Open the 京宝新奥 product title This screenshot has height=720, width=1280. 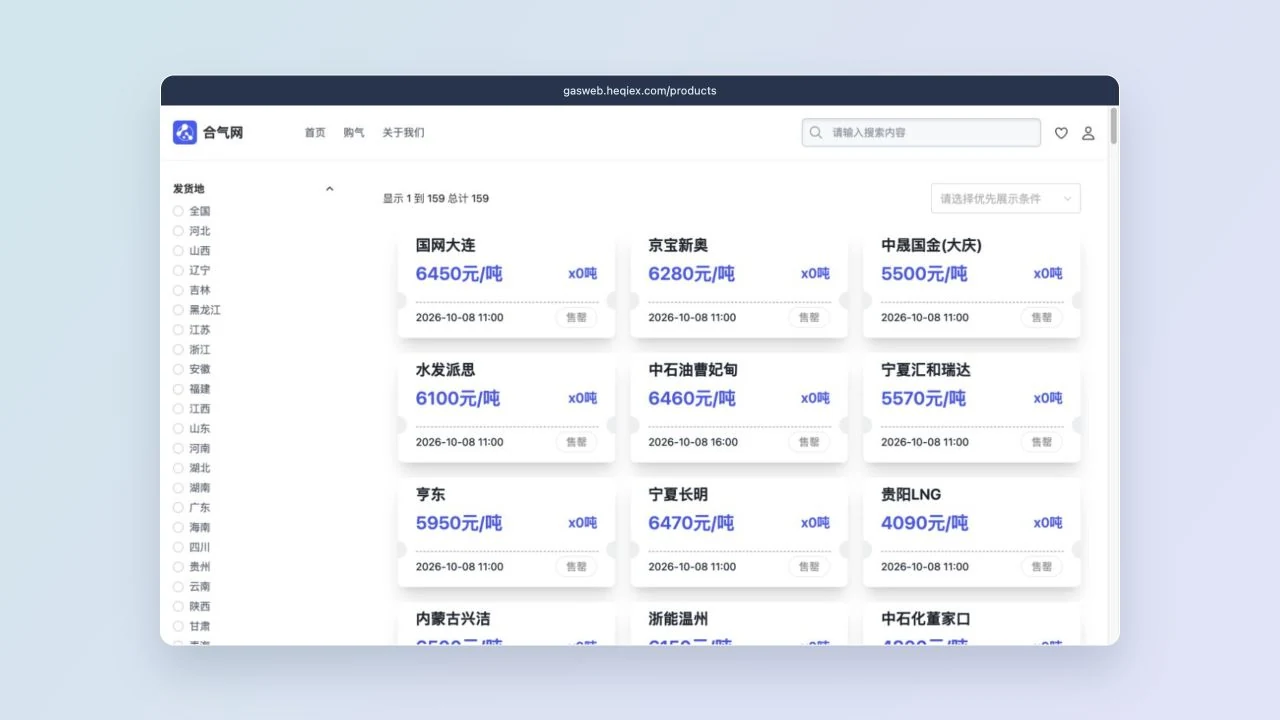click(x=678, y=245)
